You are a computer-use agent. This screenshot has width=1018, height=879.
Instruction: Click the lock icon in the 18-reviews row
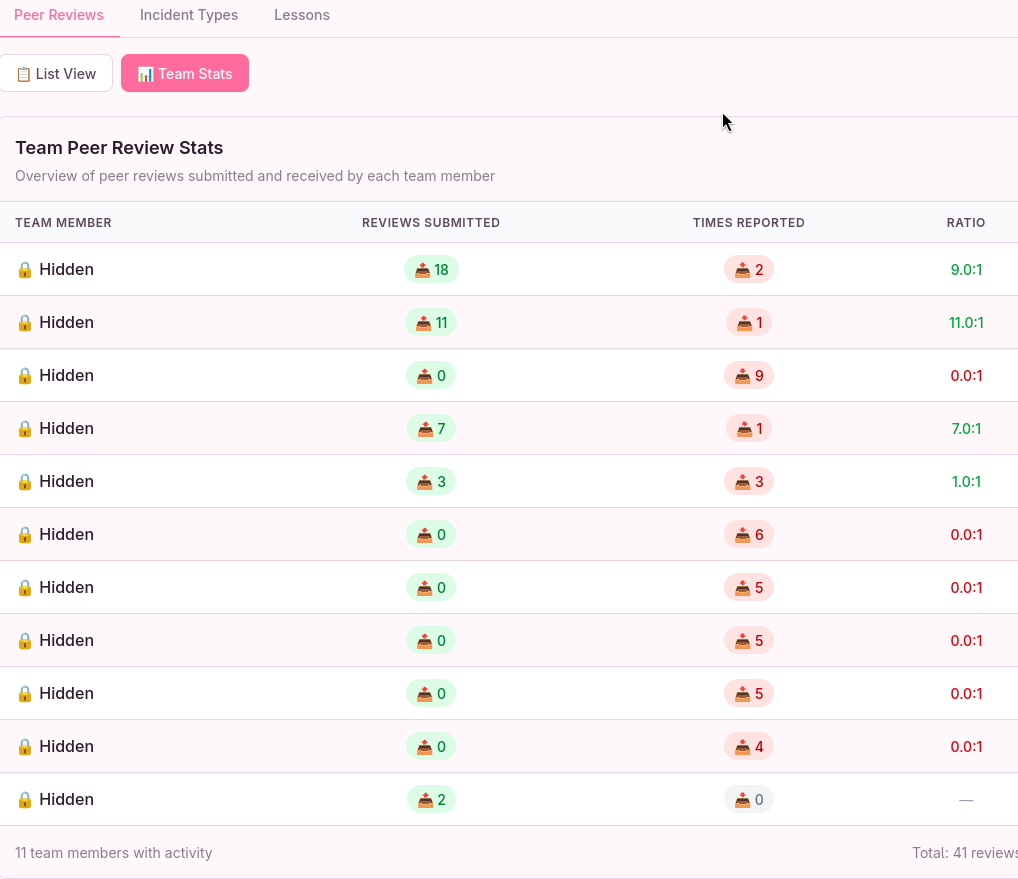[25, 269]
